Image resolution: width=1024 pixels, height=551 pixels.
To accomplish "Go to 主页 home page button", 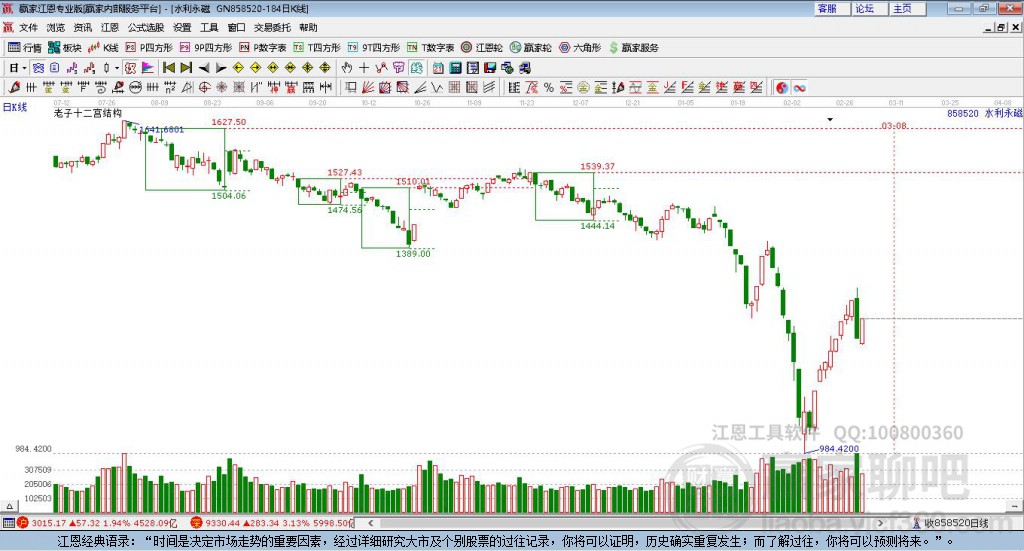I will pos(907,8).
